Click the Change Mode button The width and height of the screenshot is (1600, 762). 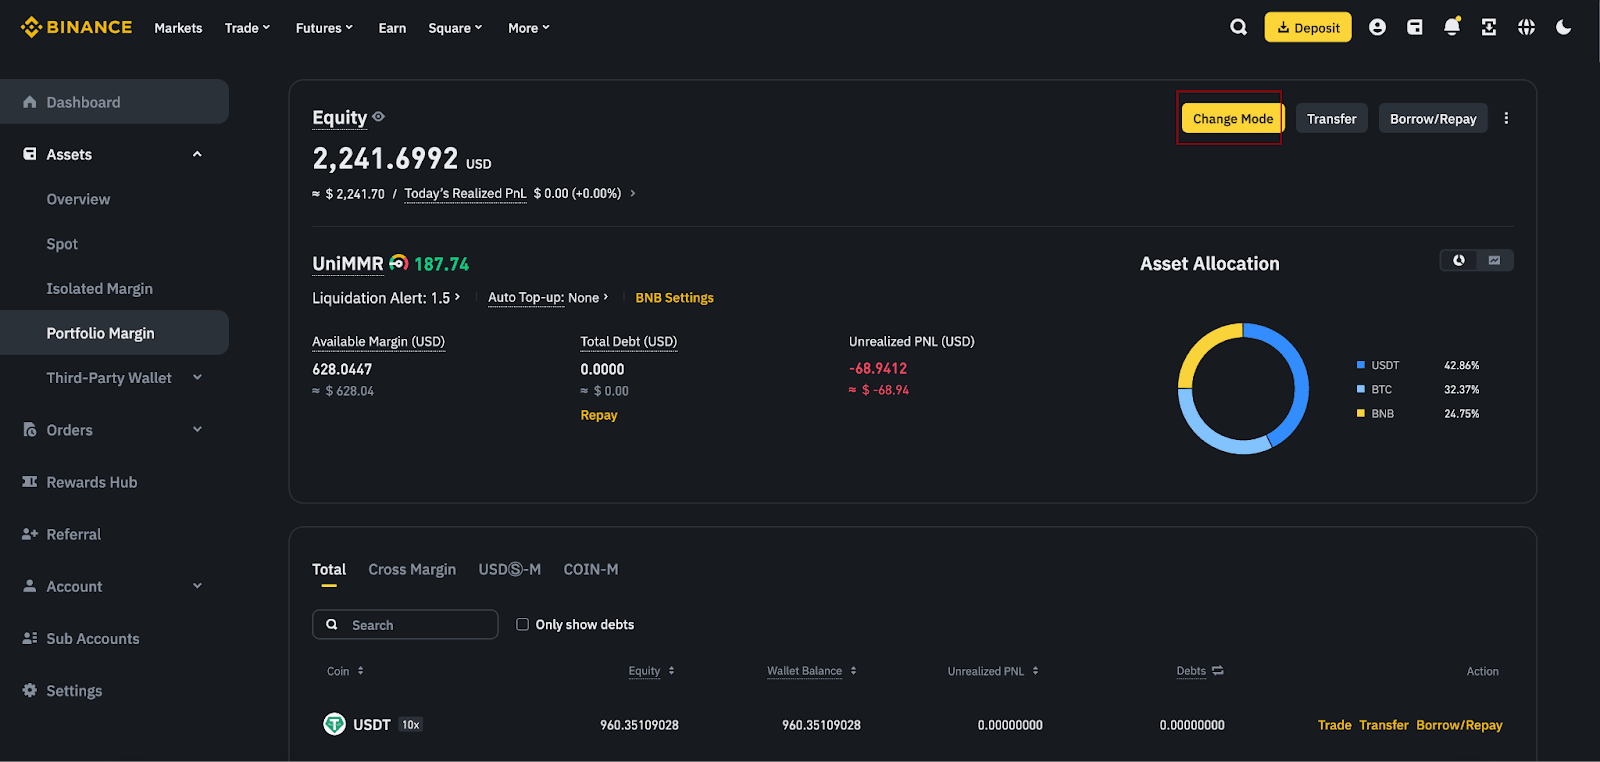1233,118
